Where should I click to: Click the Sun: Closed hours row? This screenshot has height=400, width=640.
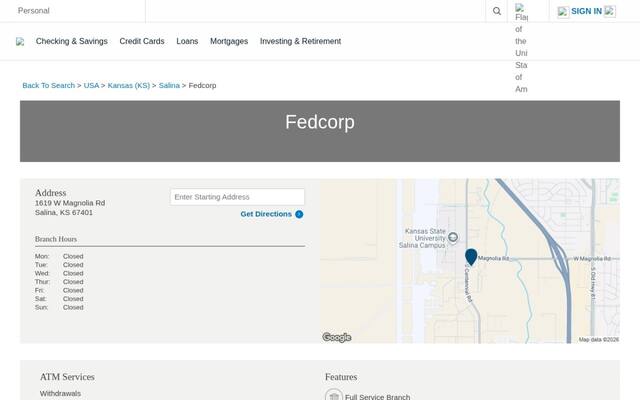click(x=59, y=307)
